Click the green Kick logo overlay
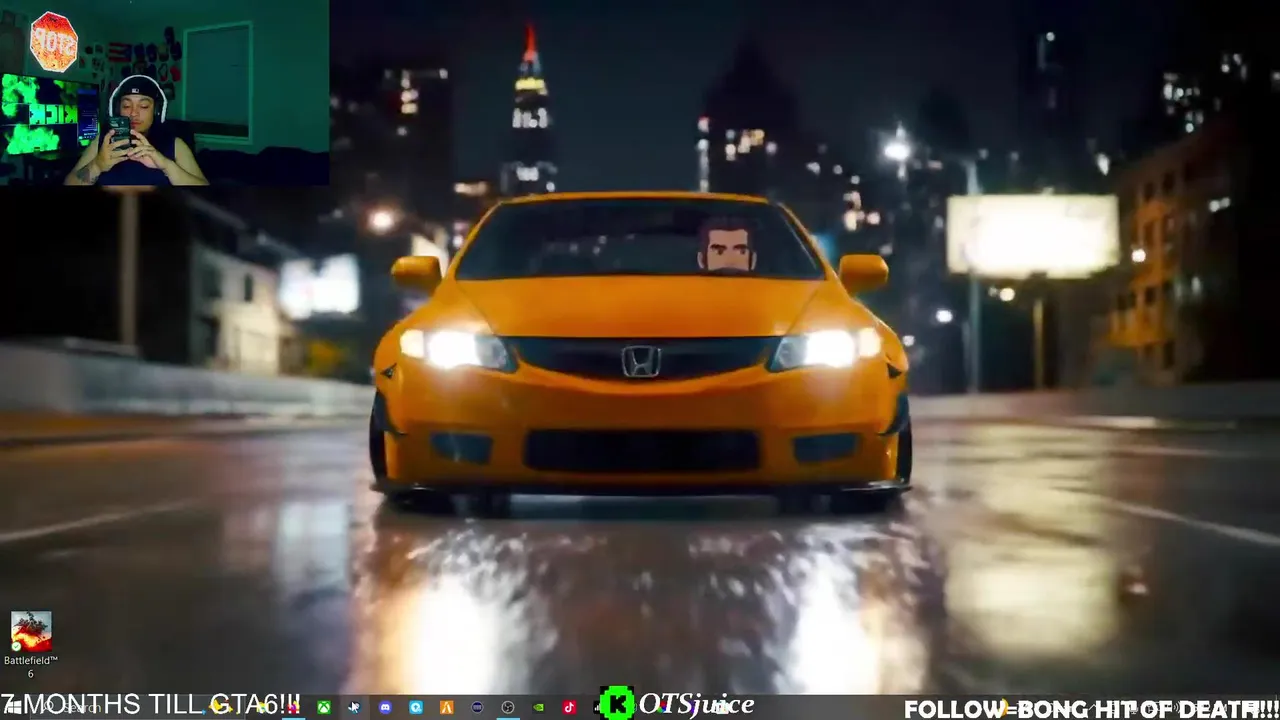This screenshot has height=720, width=1280. (x=617, y=704)
